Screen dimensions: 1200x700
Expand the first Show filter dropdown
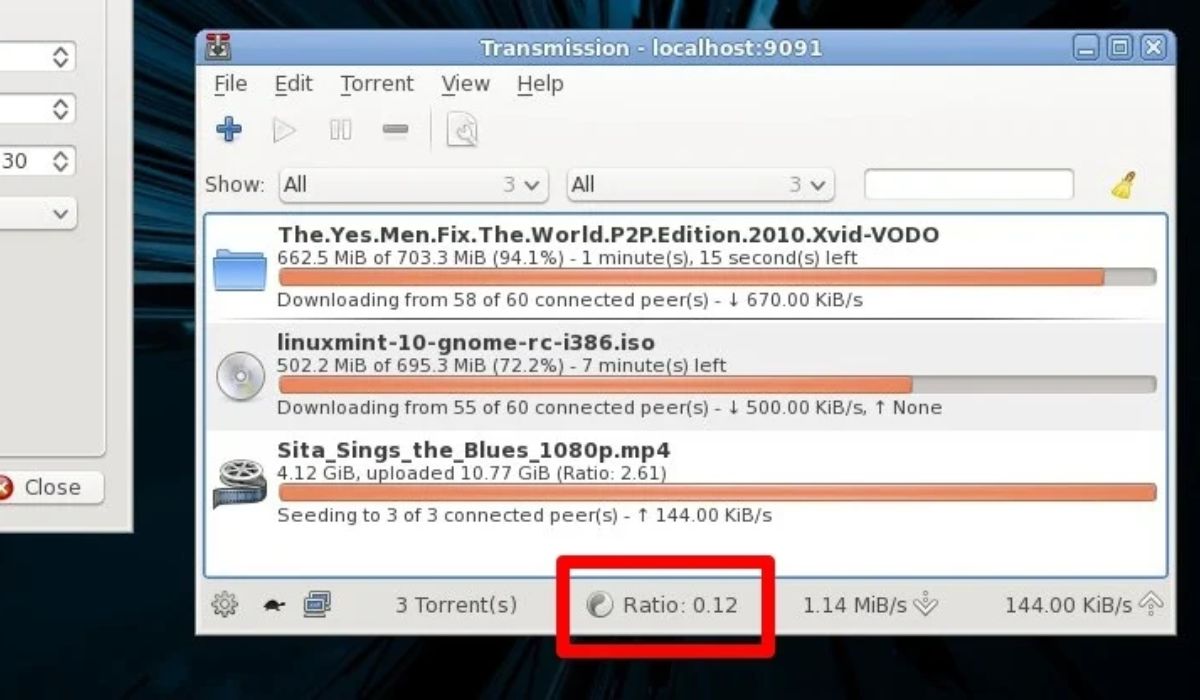pos(414,185)
